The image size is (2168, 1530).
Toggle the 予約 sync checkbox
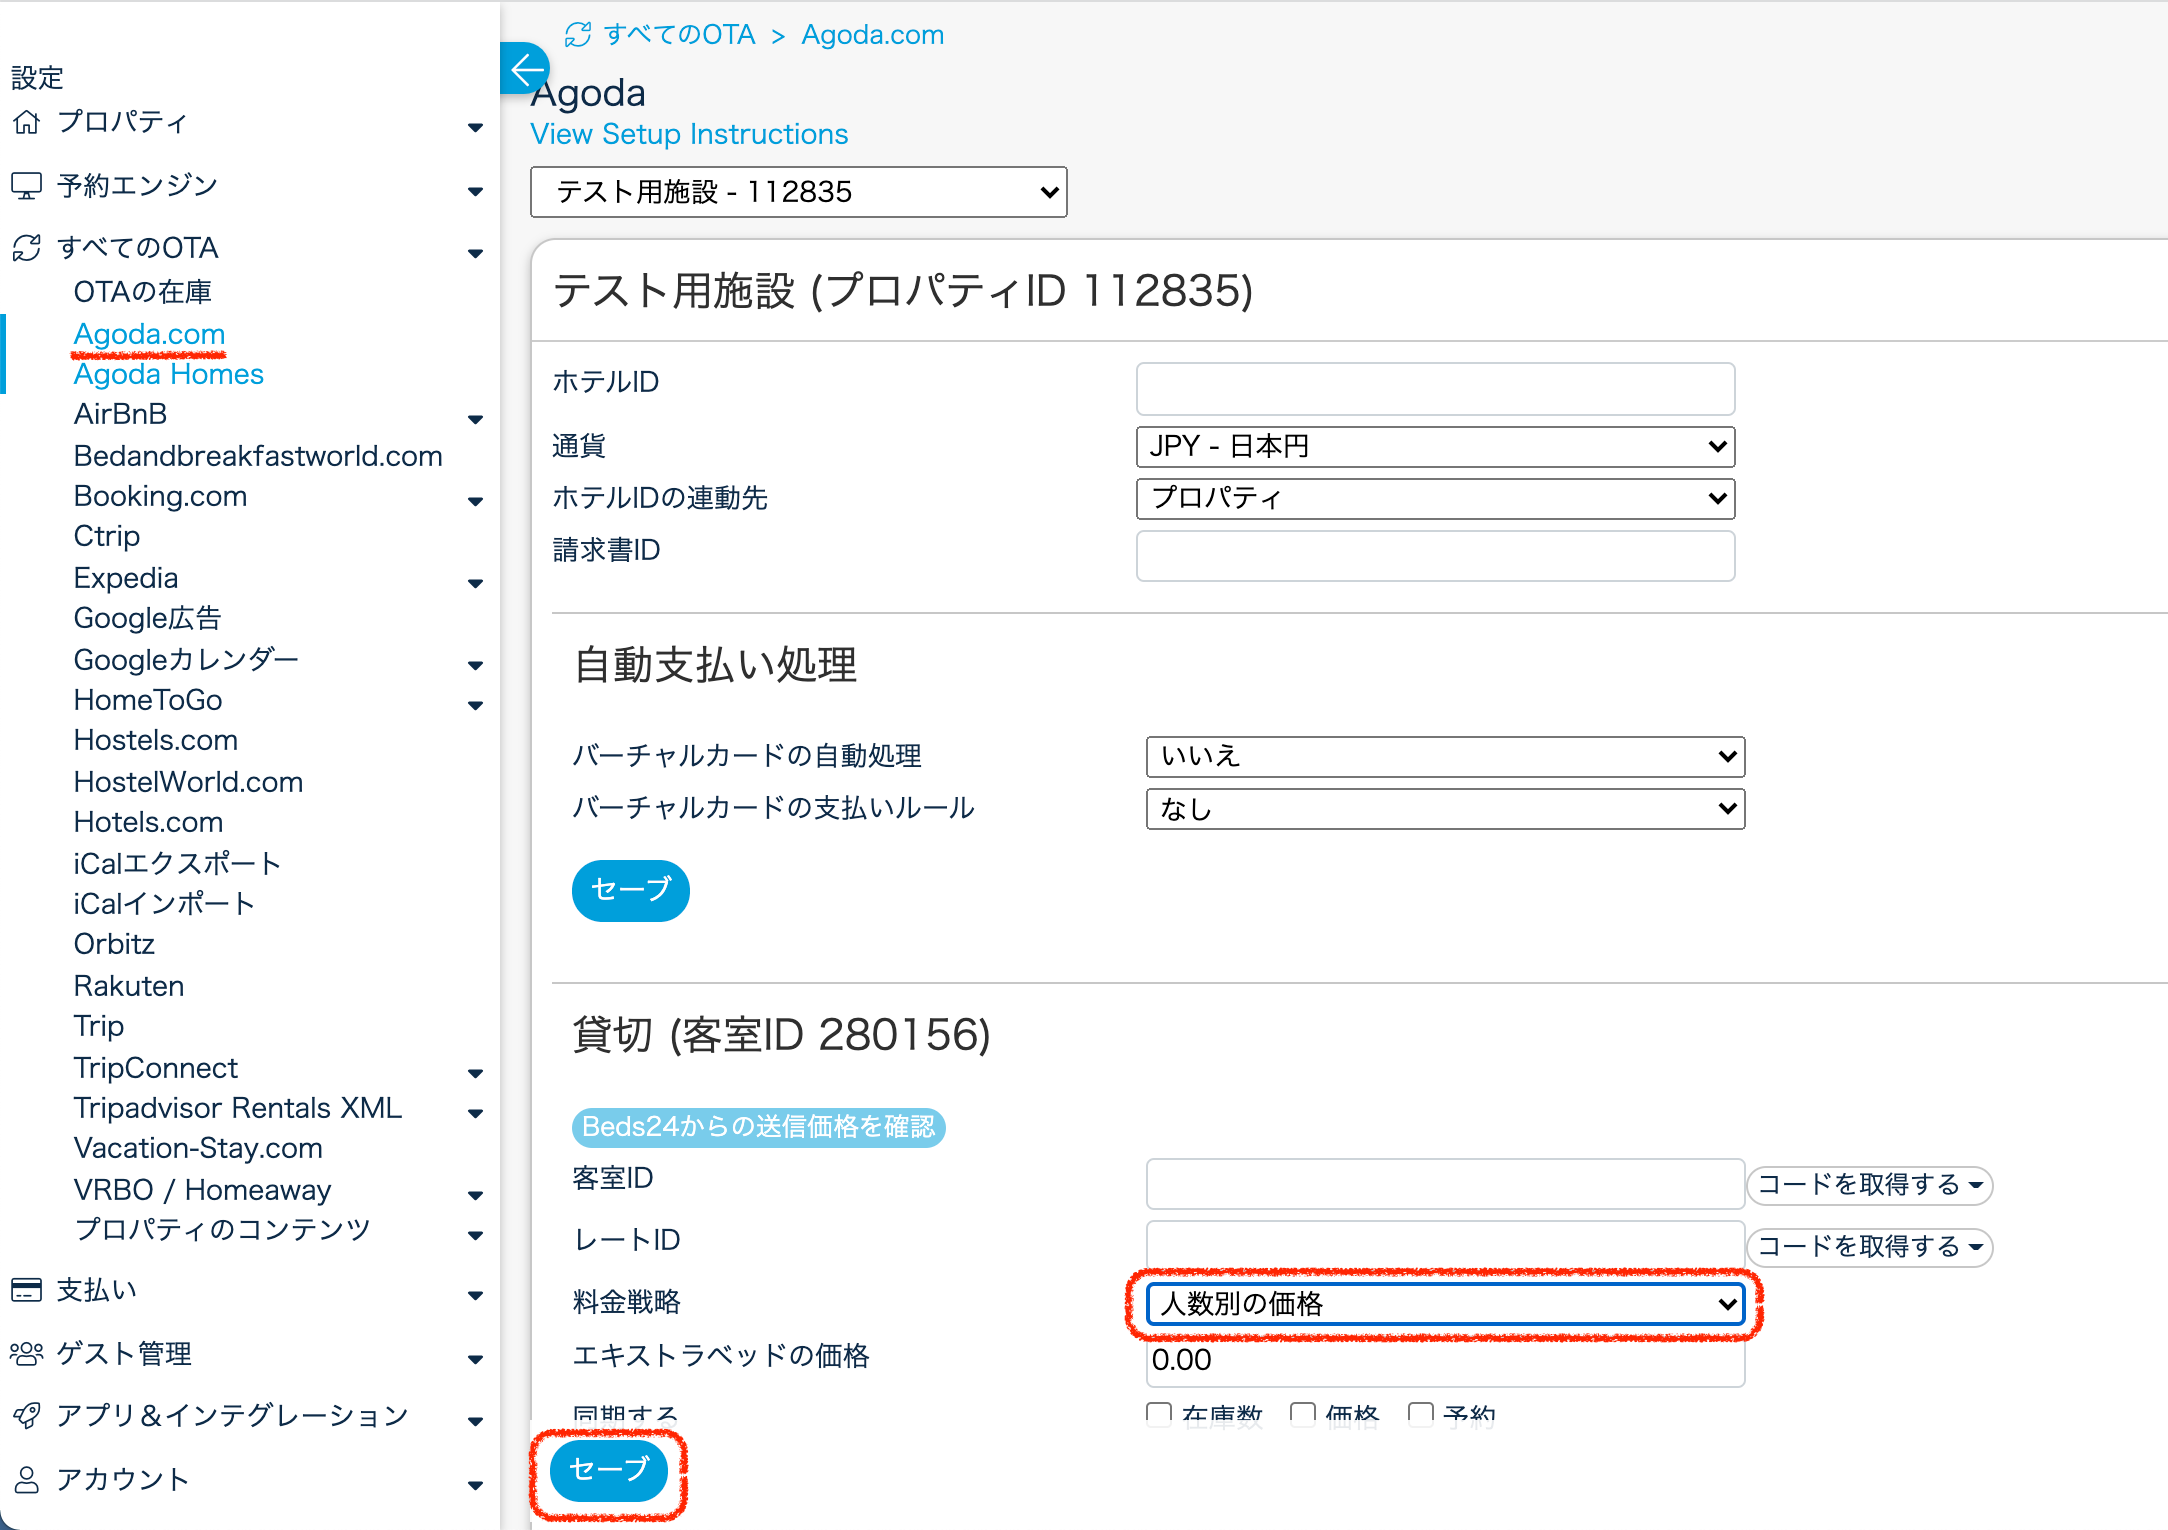[1420, 1413]
